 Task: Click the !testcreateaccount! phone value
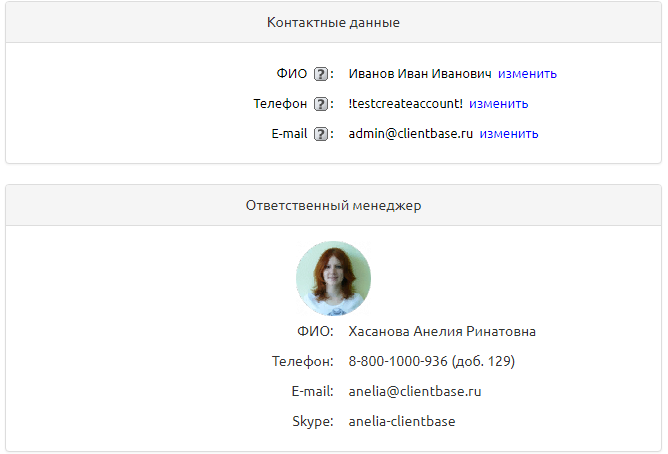(x=406, y=103)
